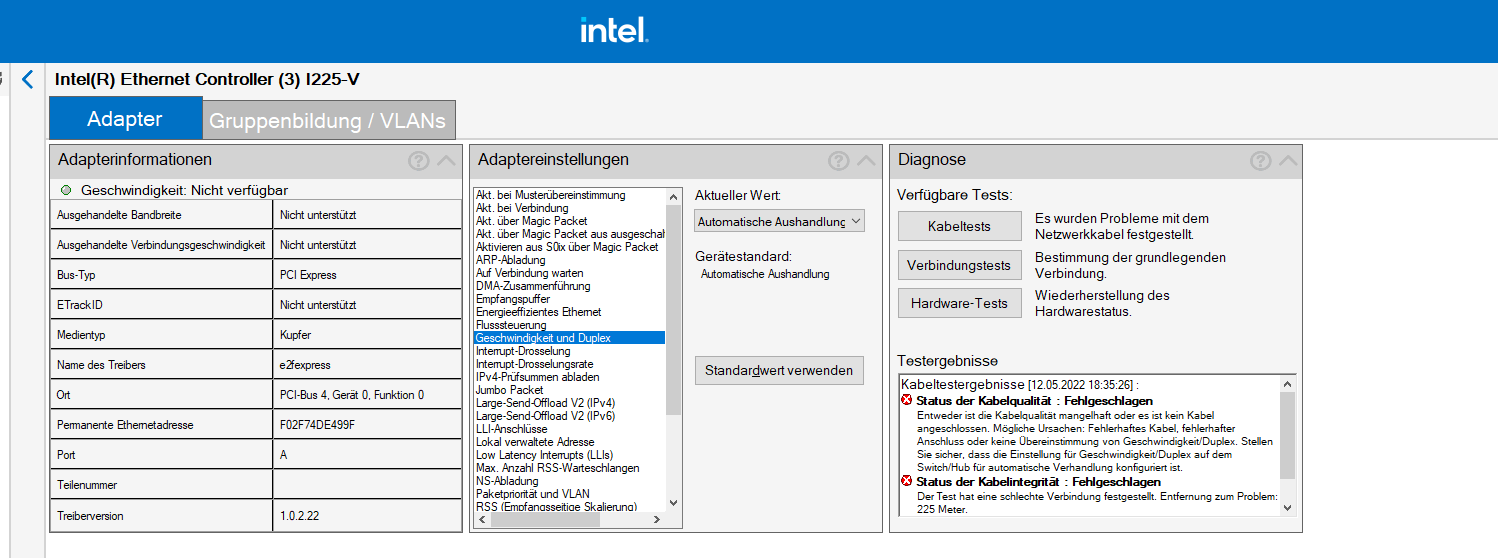This screenshot has width=1498, height=558.
Task: Click the Intel logo in header
Action: click(614, 31)
